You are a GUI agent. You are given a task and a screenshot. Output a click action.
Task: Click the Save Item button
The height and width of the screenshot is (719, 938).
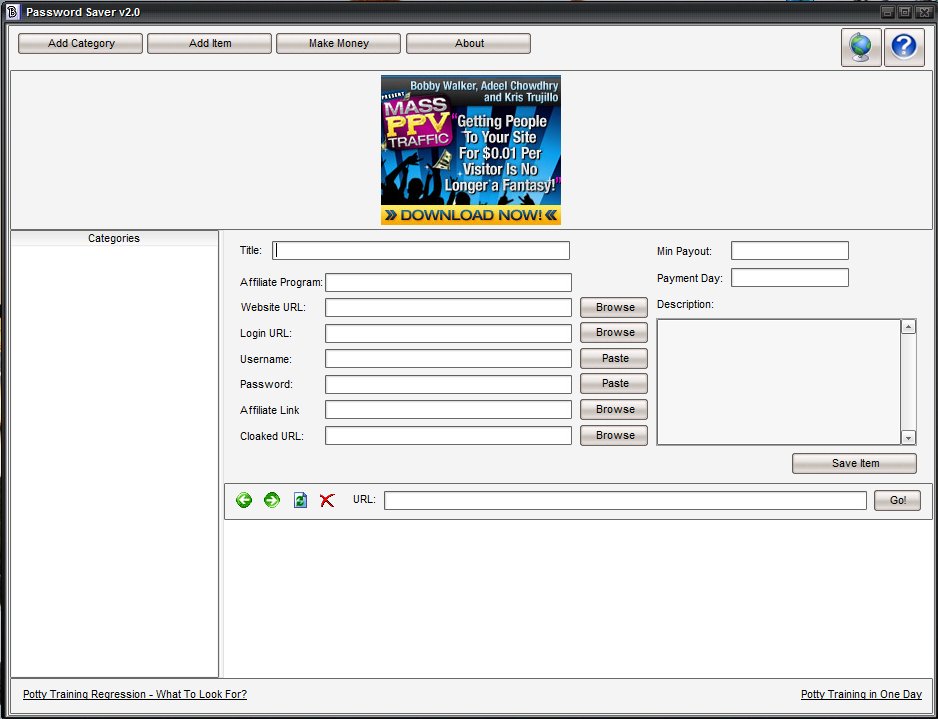coord(855,464)
